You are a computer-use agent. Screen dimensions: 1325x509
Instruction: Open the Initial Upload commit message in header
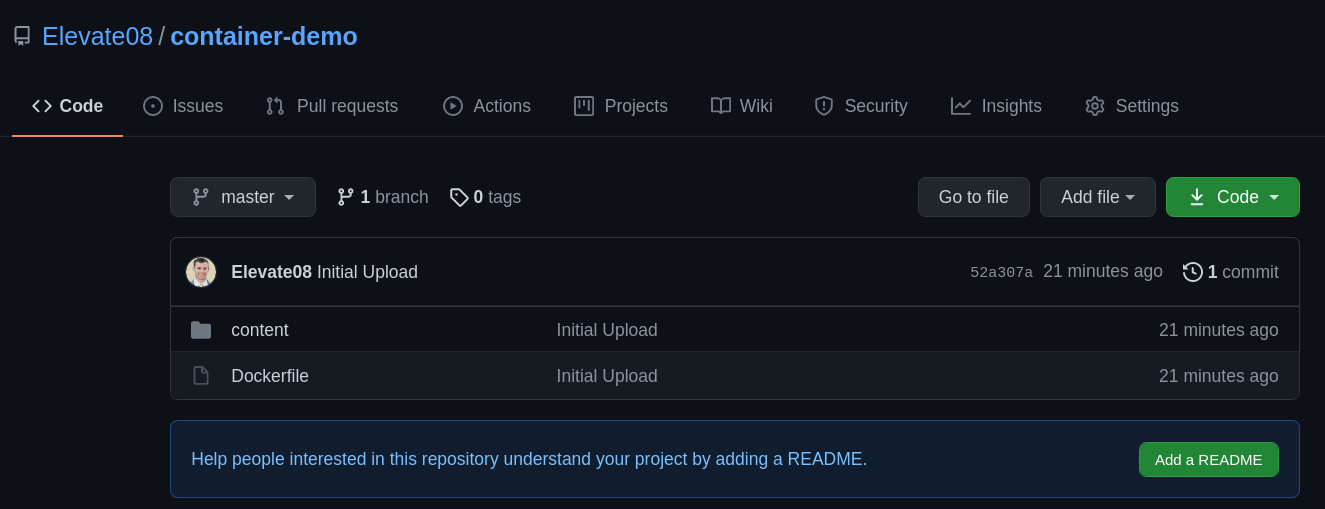pos(367,272)
